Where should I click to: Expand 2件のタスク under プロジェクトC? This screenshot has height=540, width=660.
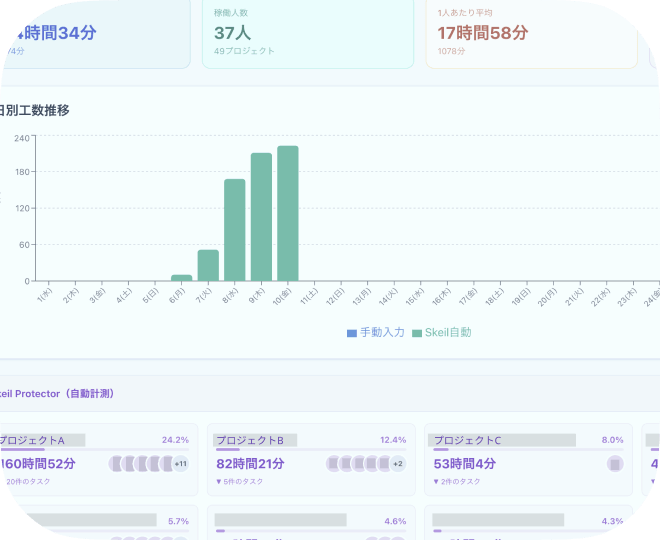pyautogui.click(x=457, y=482)
